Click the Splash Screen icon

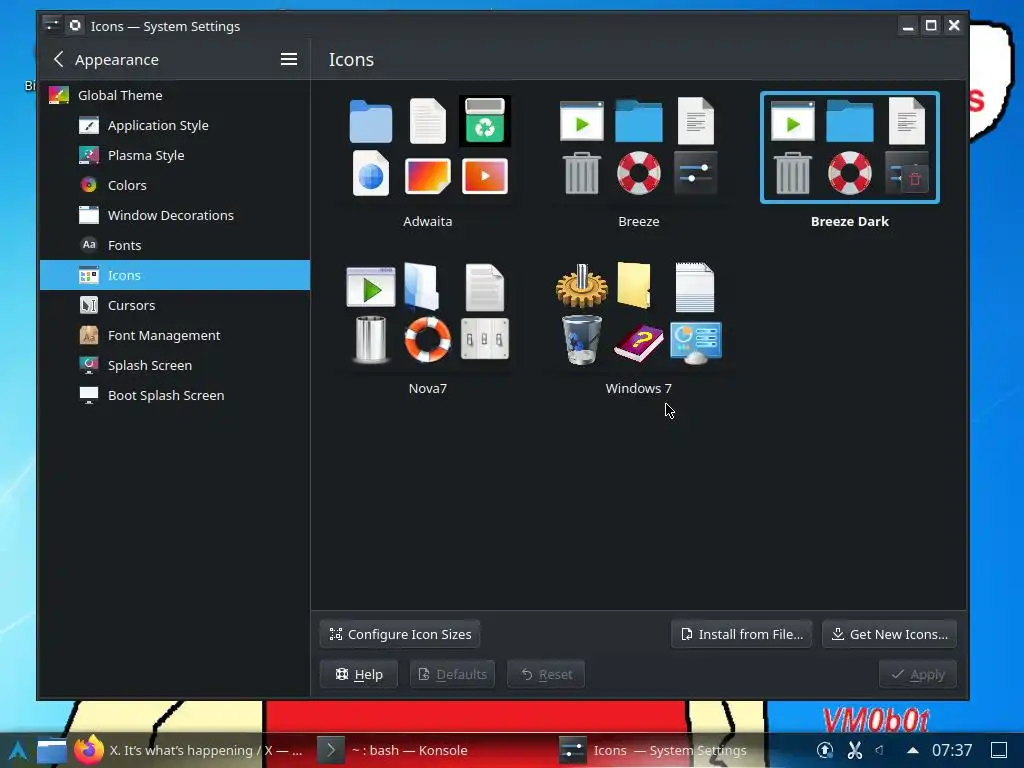tap(89, 365)
